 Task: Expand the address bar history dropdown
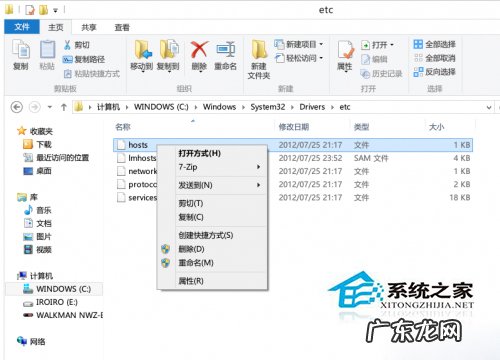489,107
